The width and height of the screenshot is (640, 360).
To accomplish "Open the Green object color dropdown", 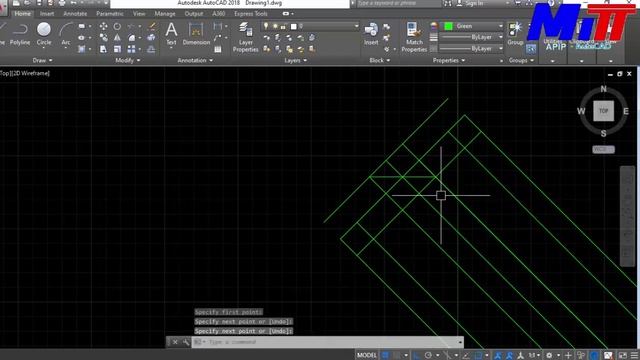I will [500, 26].
